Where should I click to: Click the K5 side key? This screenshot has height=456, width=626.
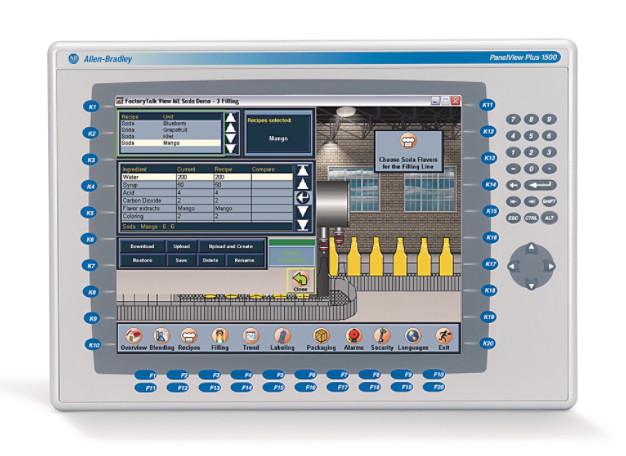91,212
